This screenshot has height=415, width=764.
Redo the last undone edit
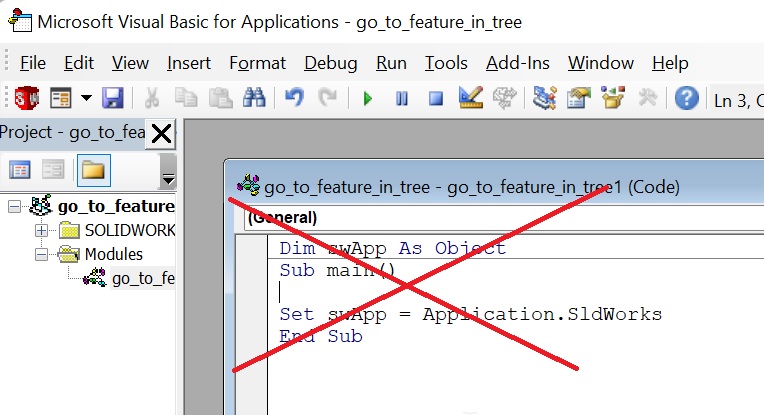coord(328,98)
